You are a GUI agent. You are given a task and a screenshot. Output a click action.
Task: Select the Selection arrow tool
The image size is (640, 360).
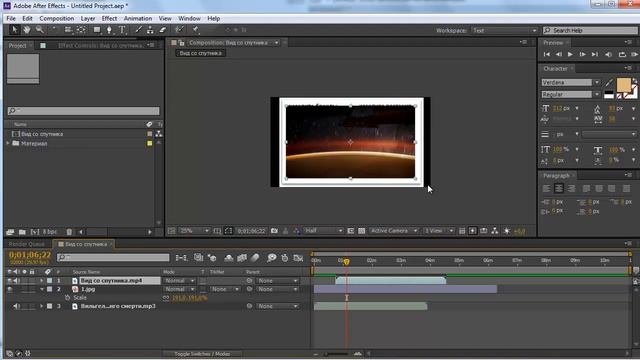[14, 29]
